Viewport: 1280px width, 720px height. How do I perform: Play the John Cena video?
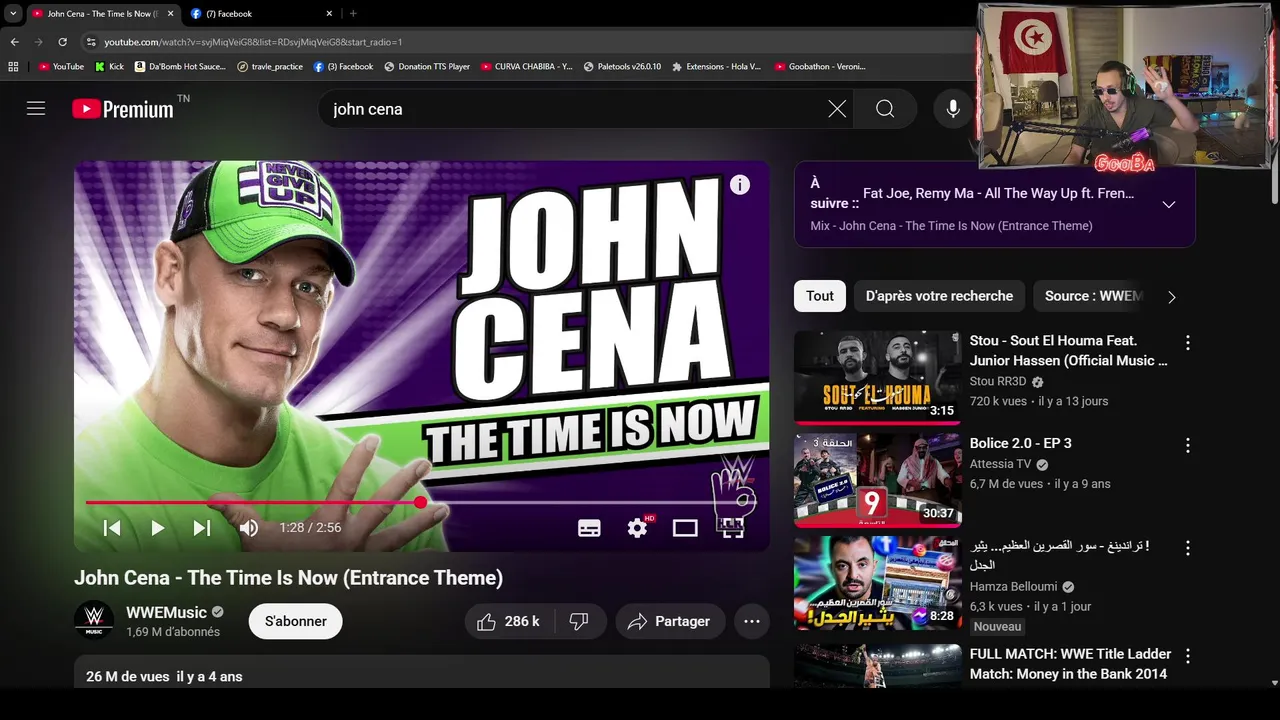click(x=157, y=528)
